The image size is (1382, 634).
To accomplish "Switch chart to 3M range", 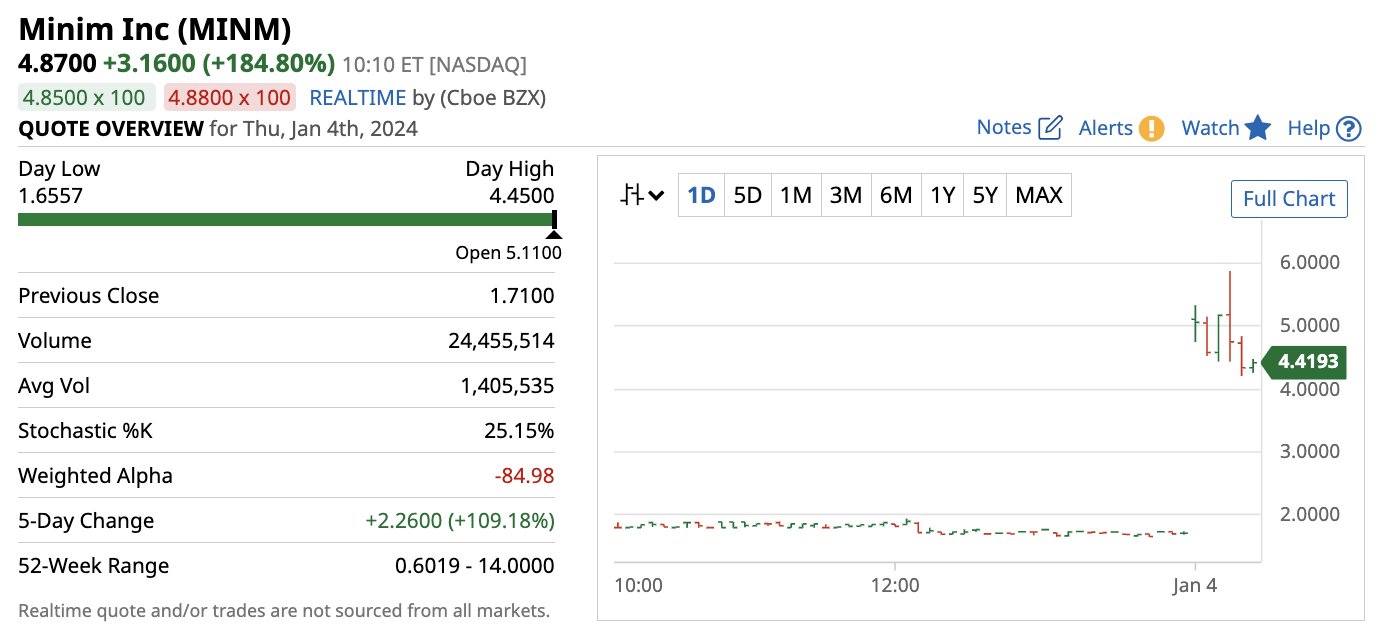I will (x=846, y=195).
